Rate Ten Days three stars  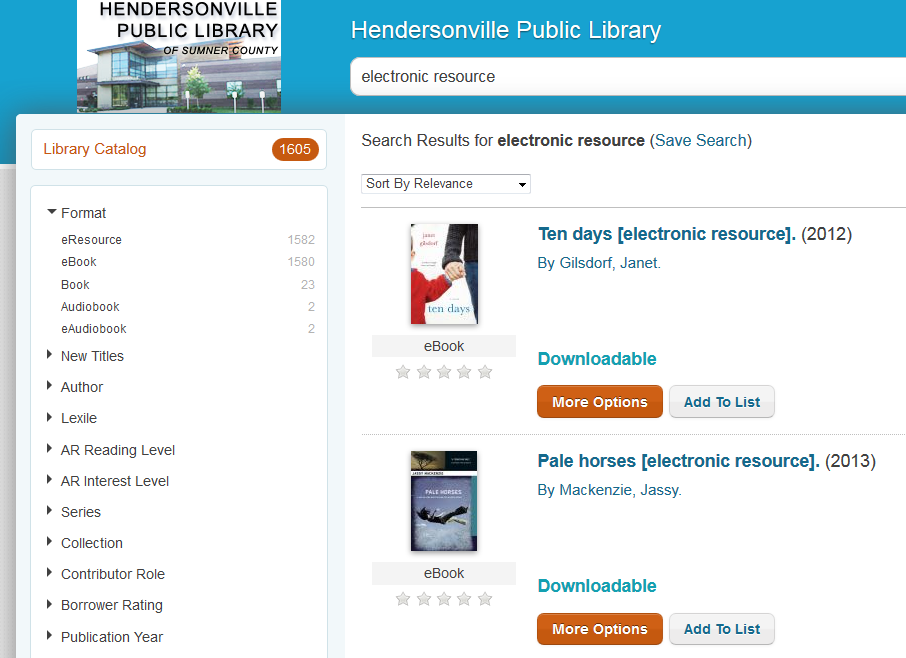coord(444,372)
